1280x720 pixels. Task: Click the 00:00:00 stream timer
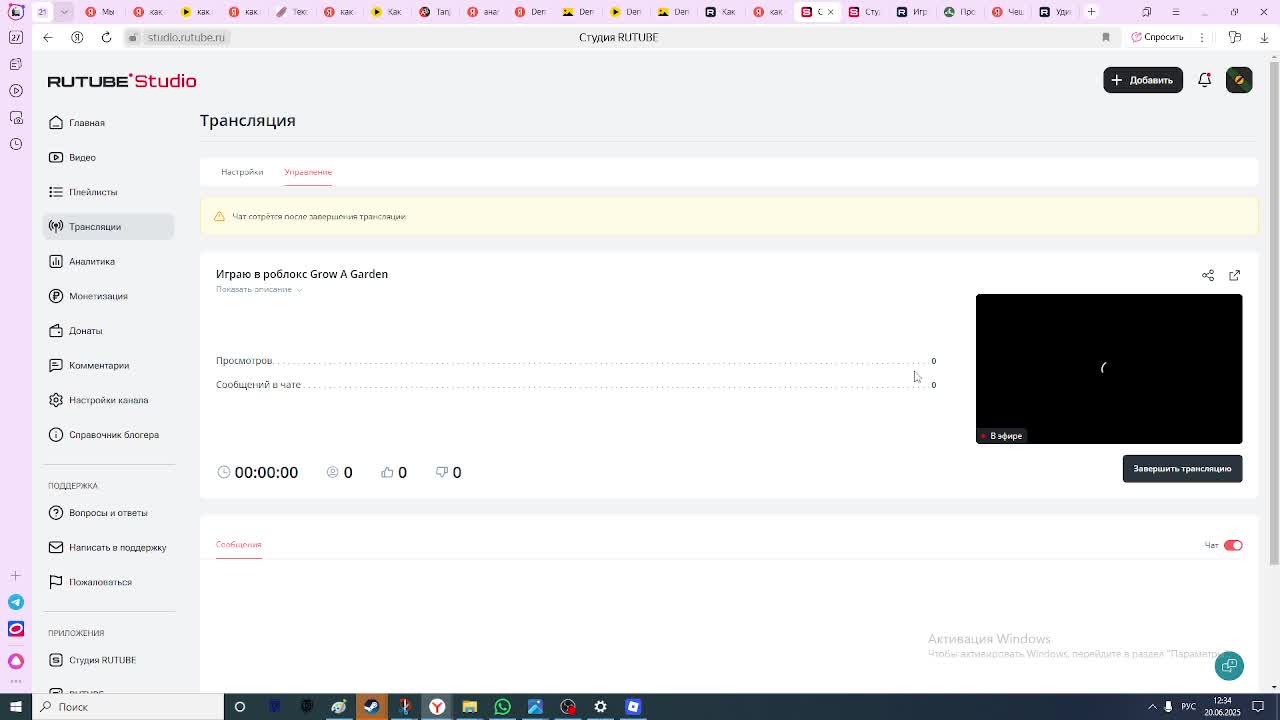pyautogui.click(x=266, y=472)
